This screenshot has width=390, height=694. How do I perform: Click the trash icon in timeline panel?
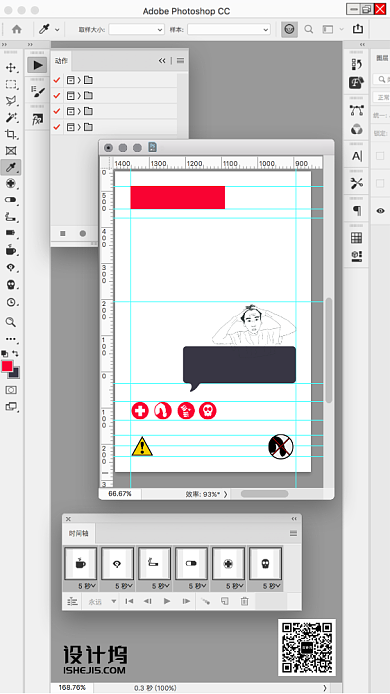click(x=244, y=601)
